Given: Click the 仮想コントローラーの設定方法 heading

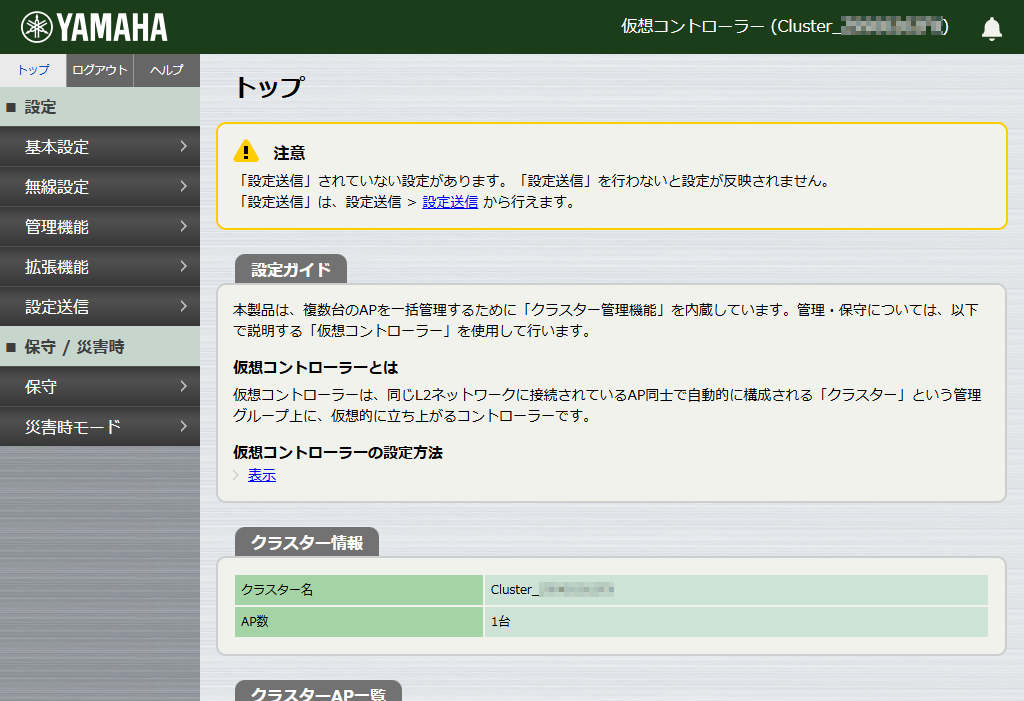Looking at the screenshot, I should point(338,453).
